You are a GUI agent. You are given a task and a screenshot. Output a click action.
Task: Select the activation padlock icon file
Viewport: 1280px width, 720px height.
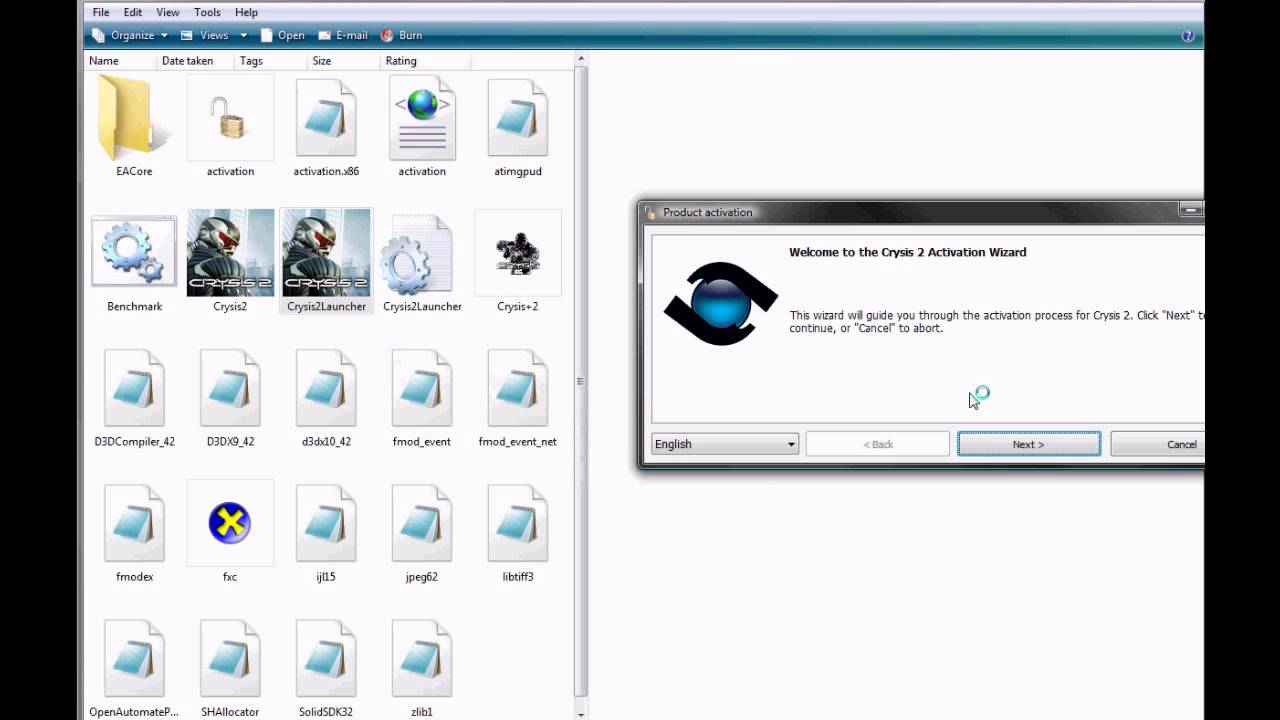[x=230, y=126]
